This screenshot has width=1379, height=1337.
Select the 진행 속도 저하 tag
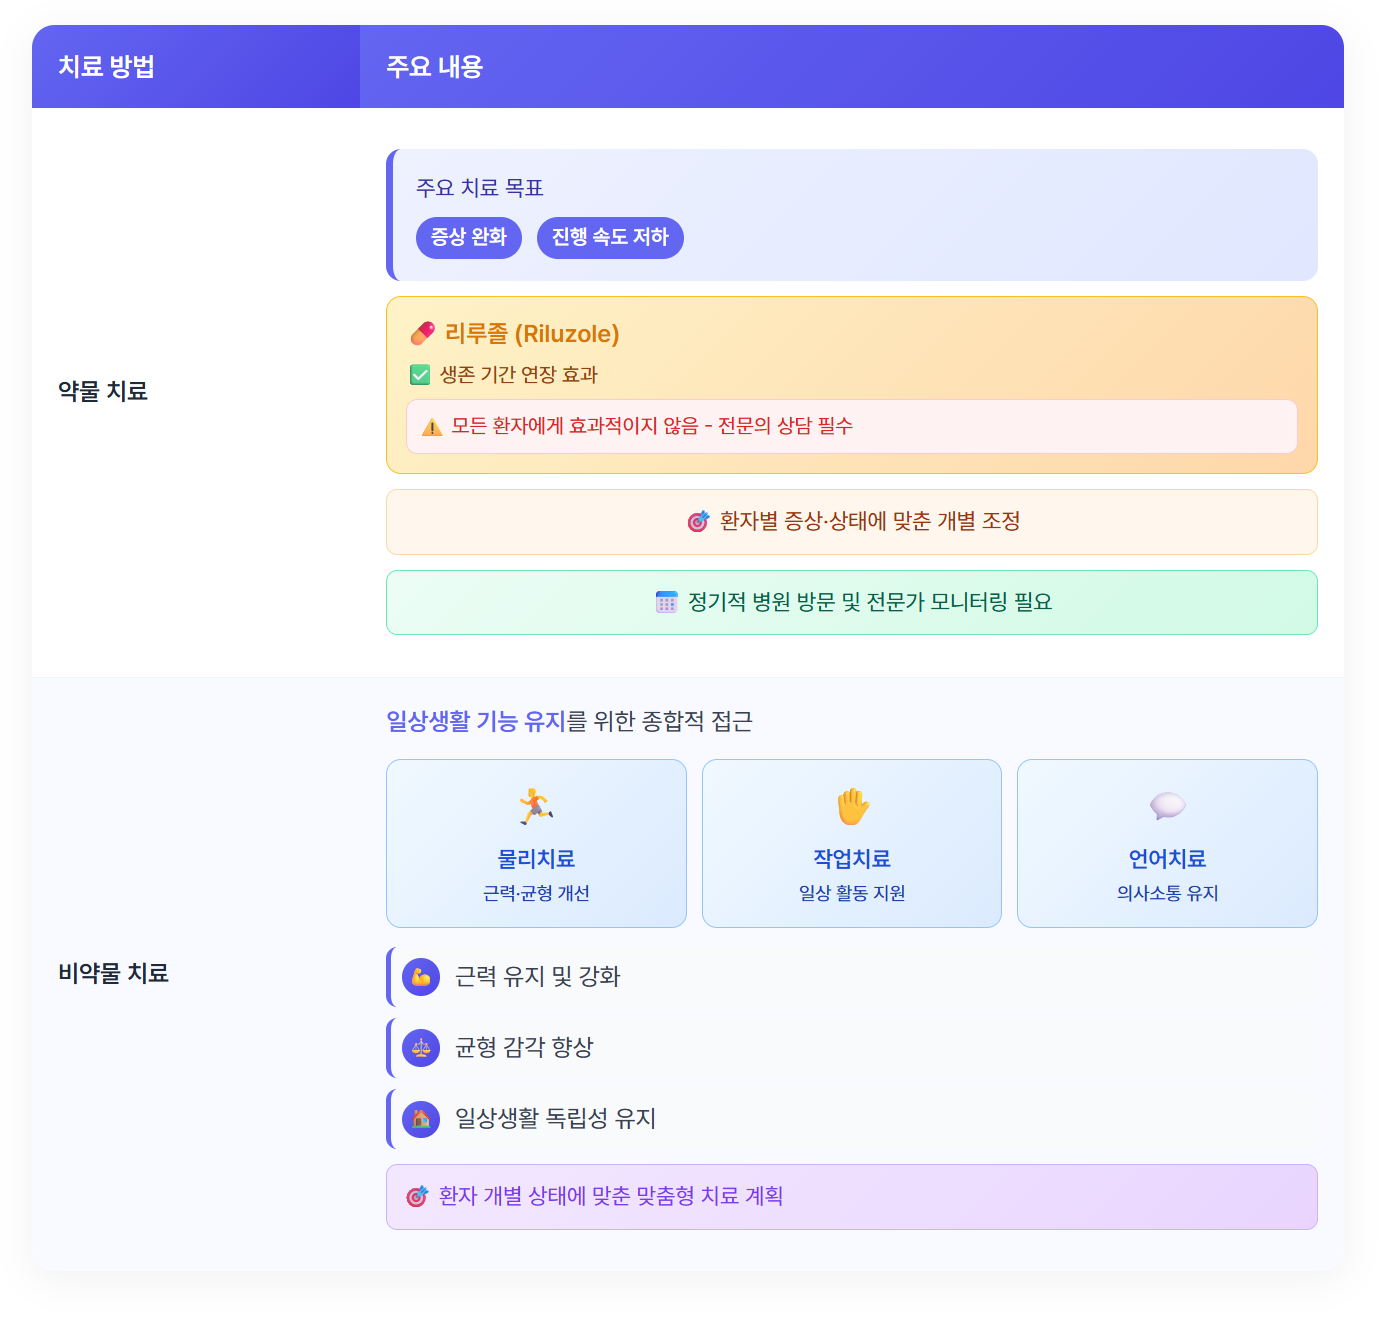tap(610, 238)
